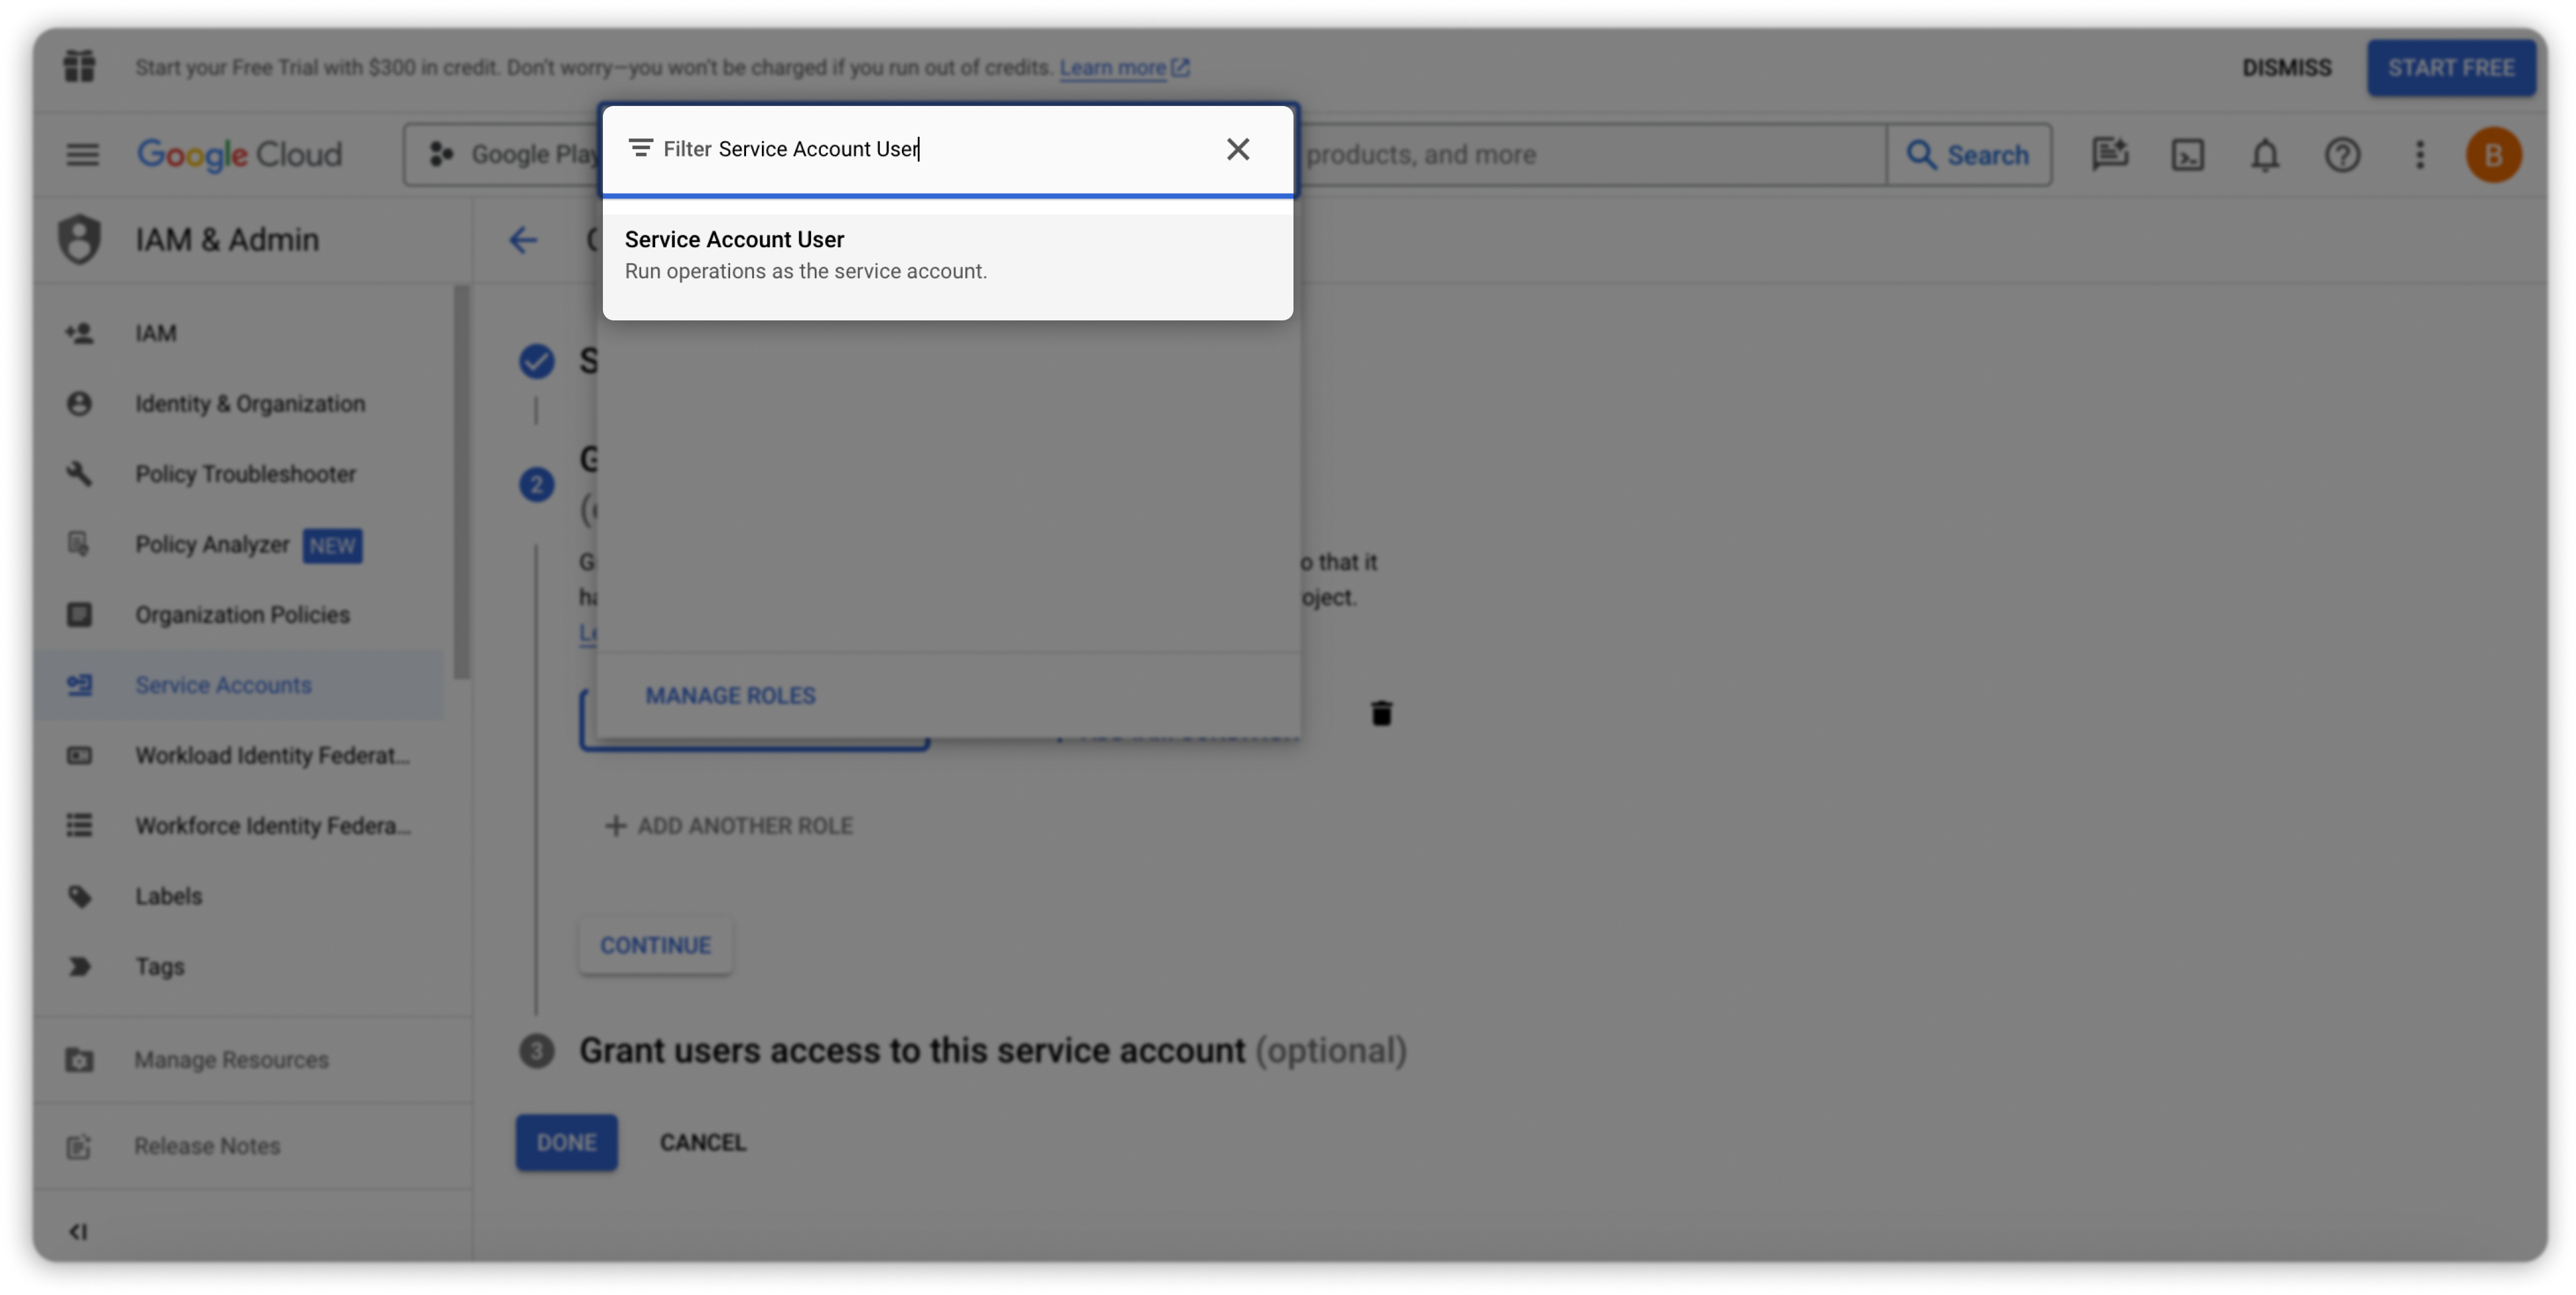2576x1295 pixels.
Task: Click the notifications bell icon
Action: coord(2264,155)
